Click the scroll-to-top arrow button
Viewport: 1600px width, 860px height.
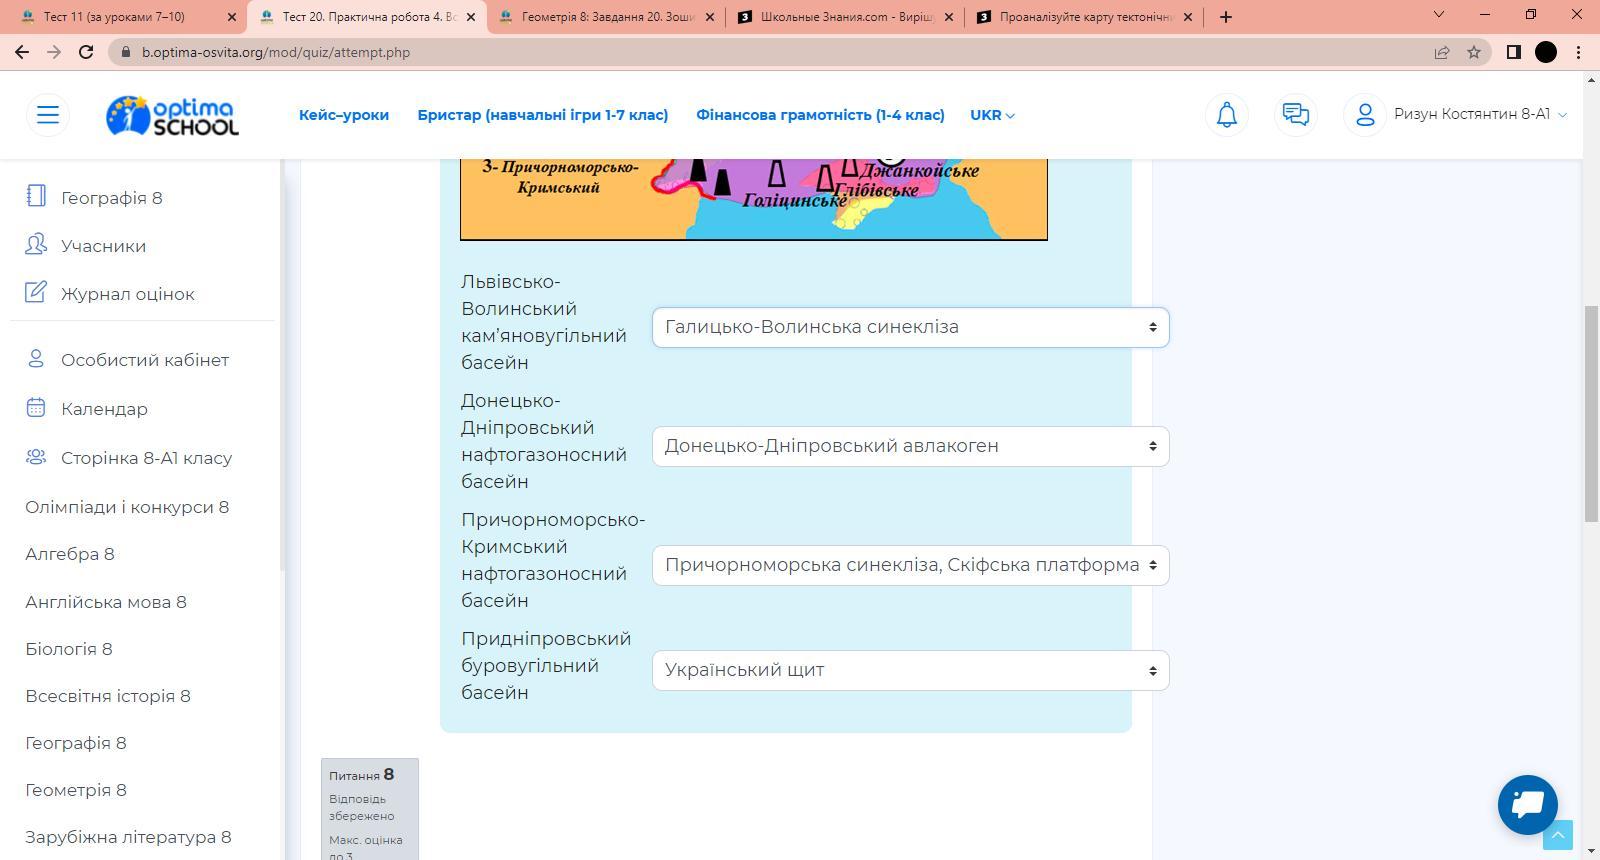pyautogui.click(x=1557, y=835)
